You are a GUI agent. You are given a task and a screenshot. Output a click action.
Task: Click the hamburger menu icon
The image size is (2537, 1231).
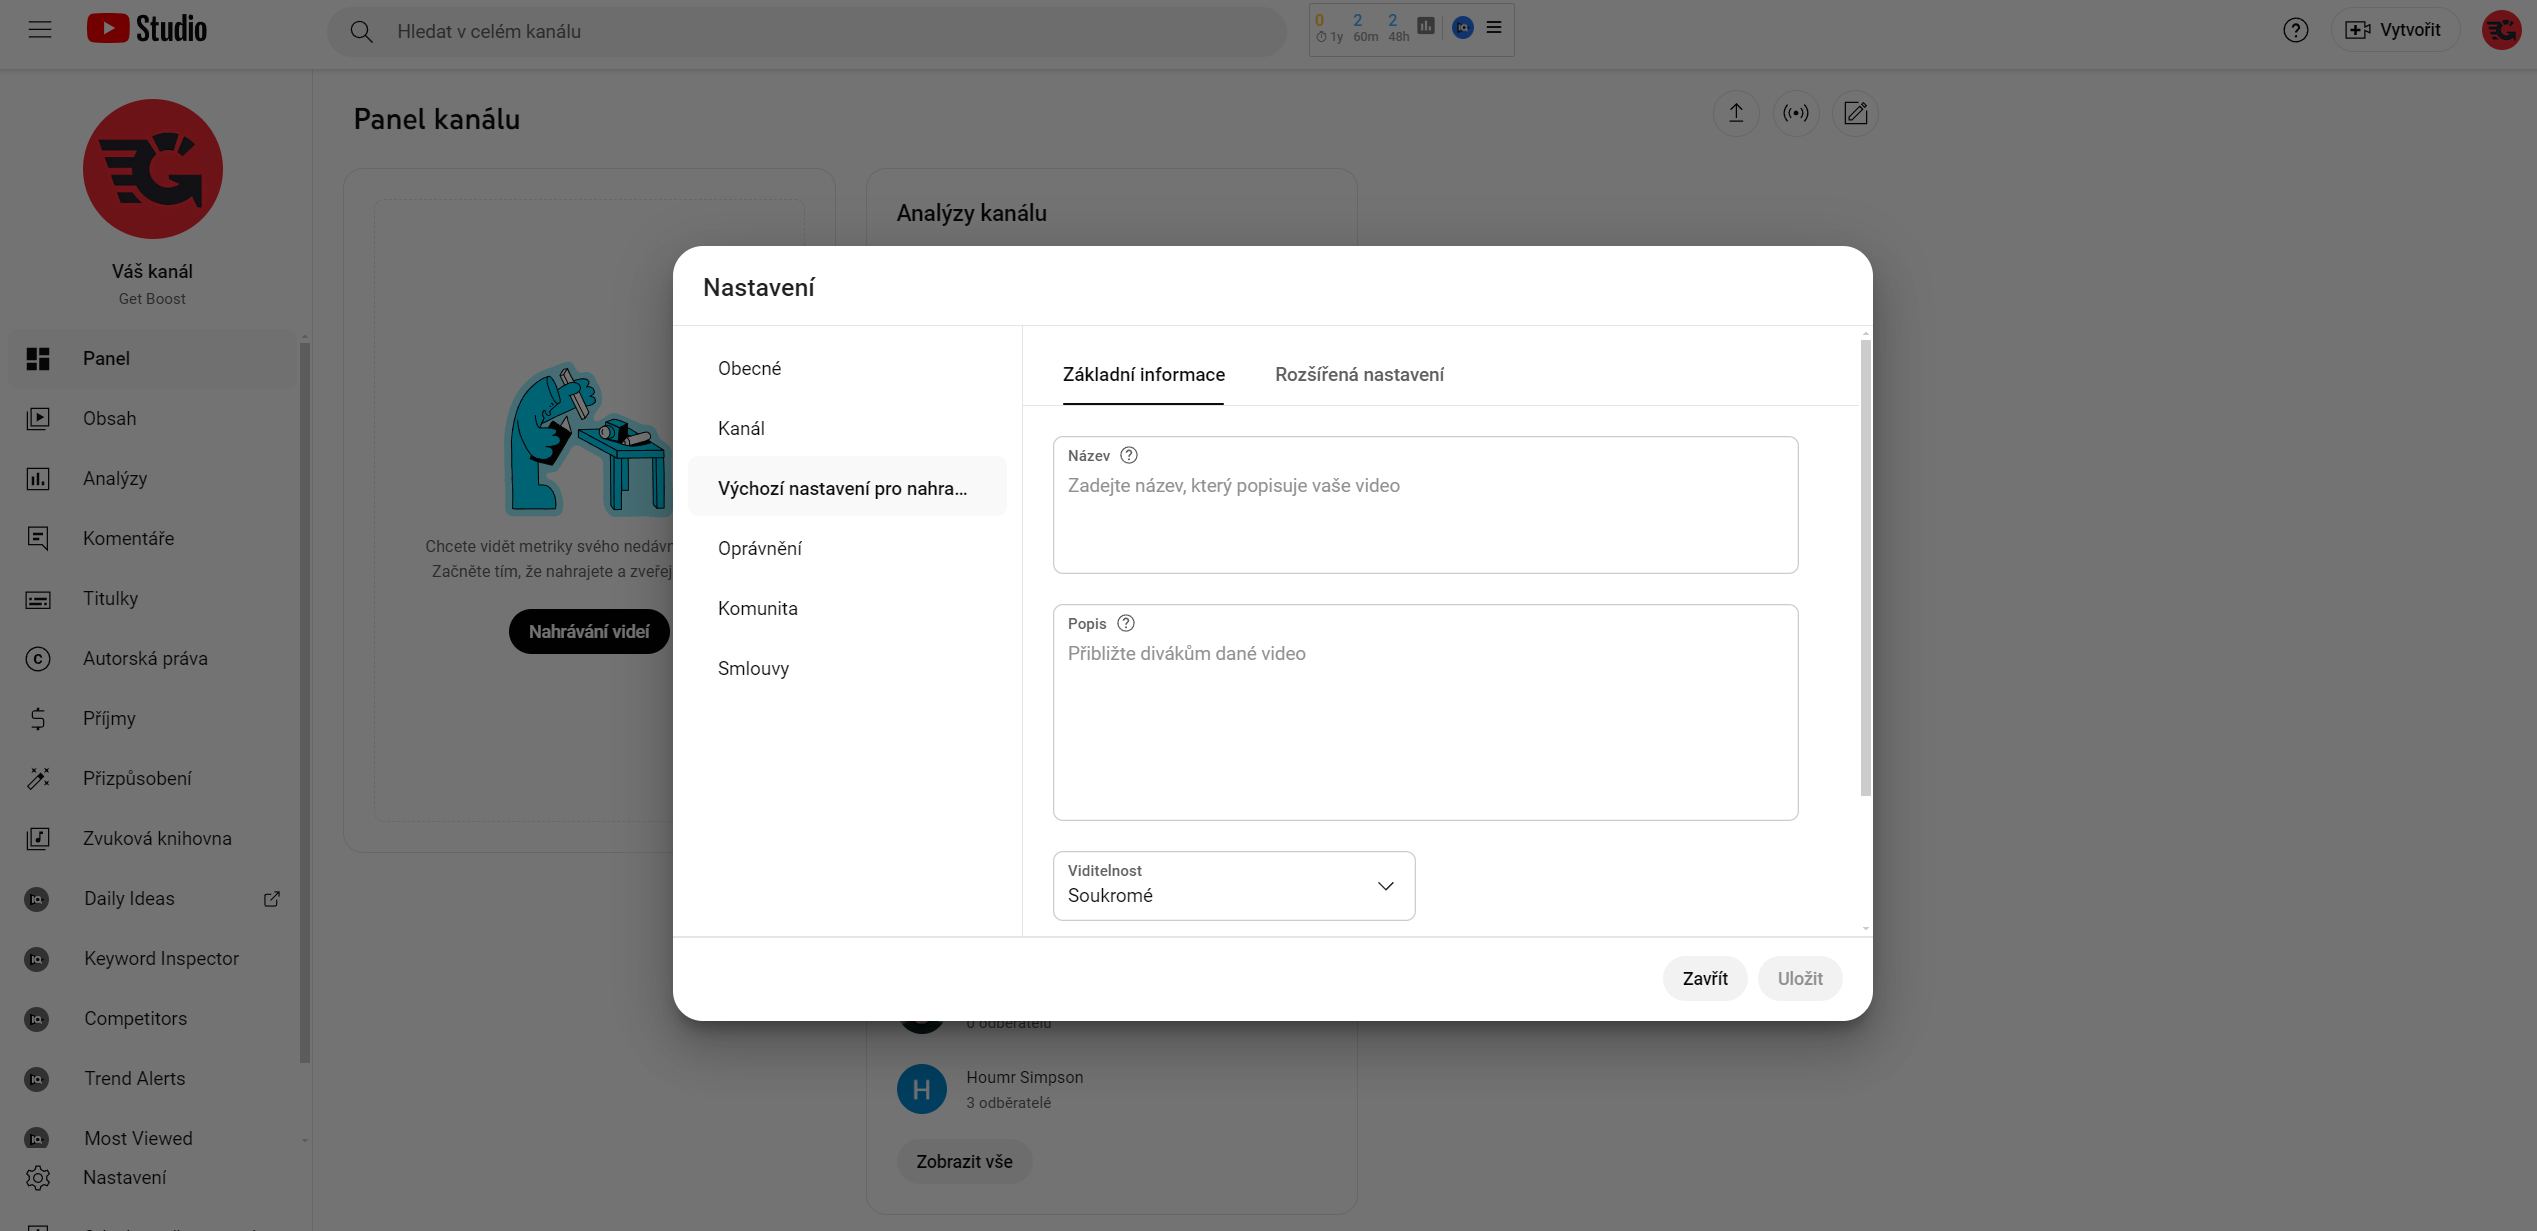point(39,29)
